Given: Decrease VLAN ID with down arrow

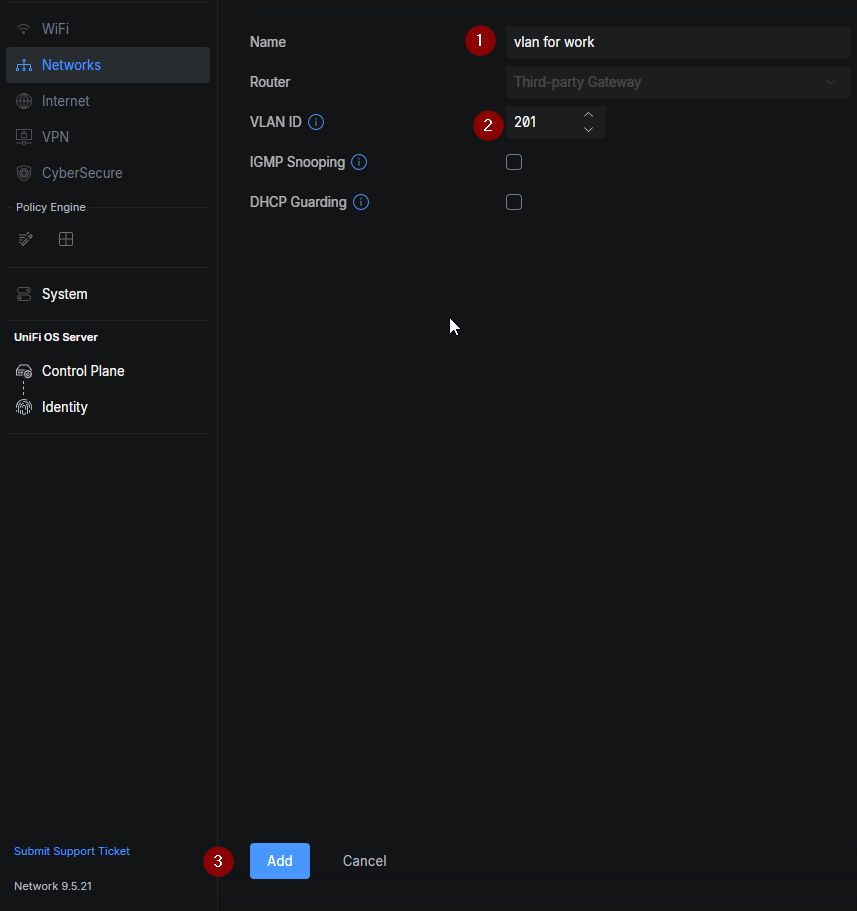Looking at the screenshot, I should click(588, 130).
